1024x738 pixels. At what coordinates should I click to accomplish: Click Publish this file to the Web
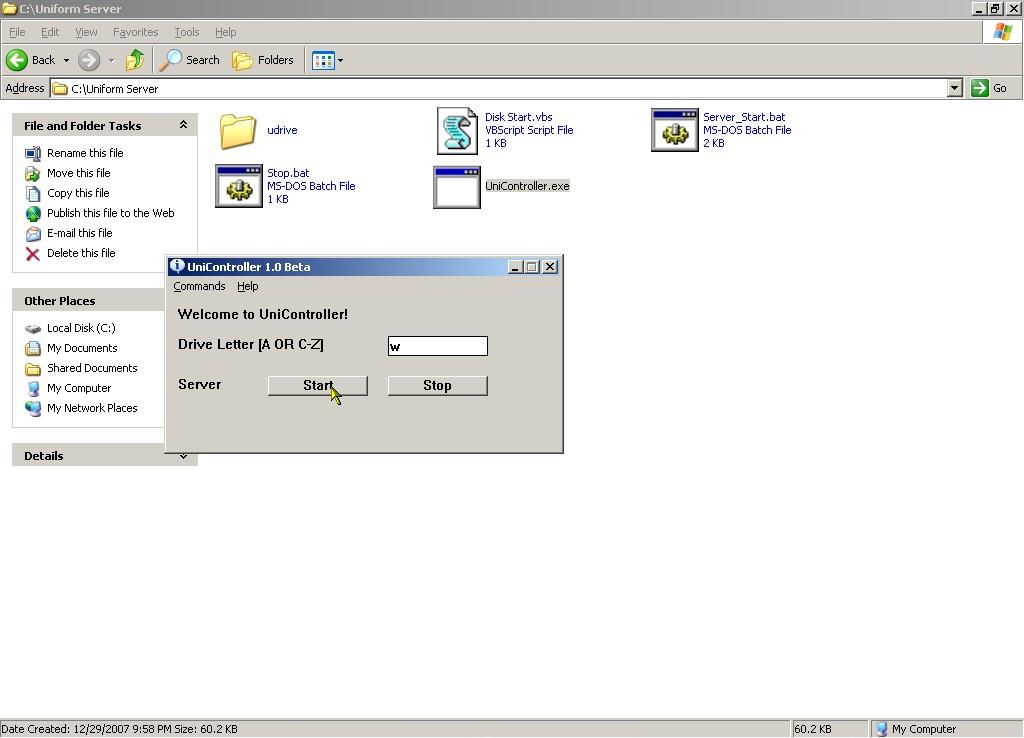(x=110, y=213)
